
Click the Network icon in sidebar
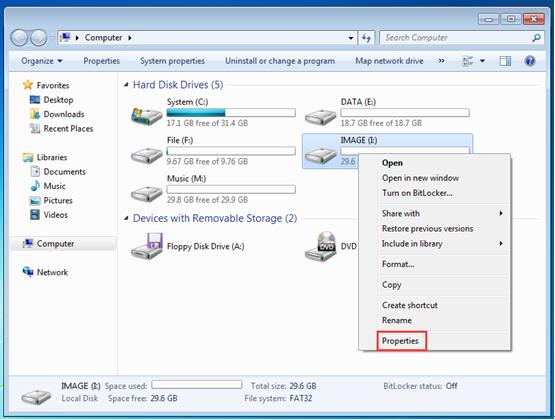point(28,272)
